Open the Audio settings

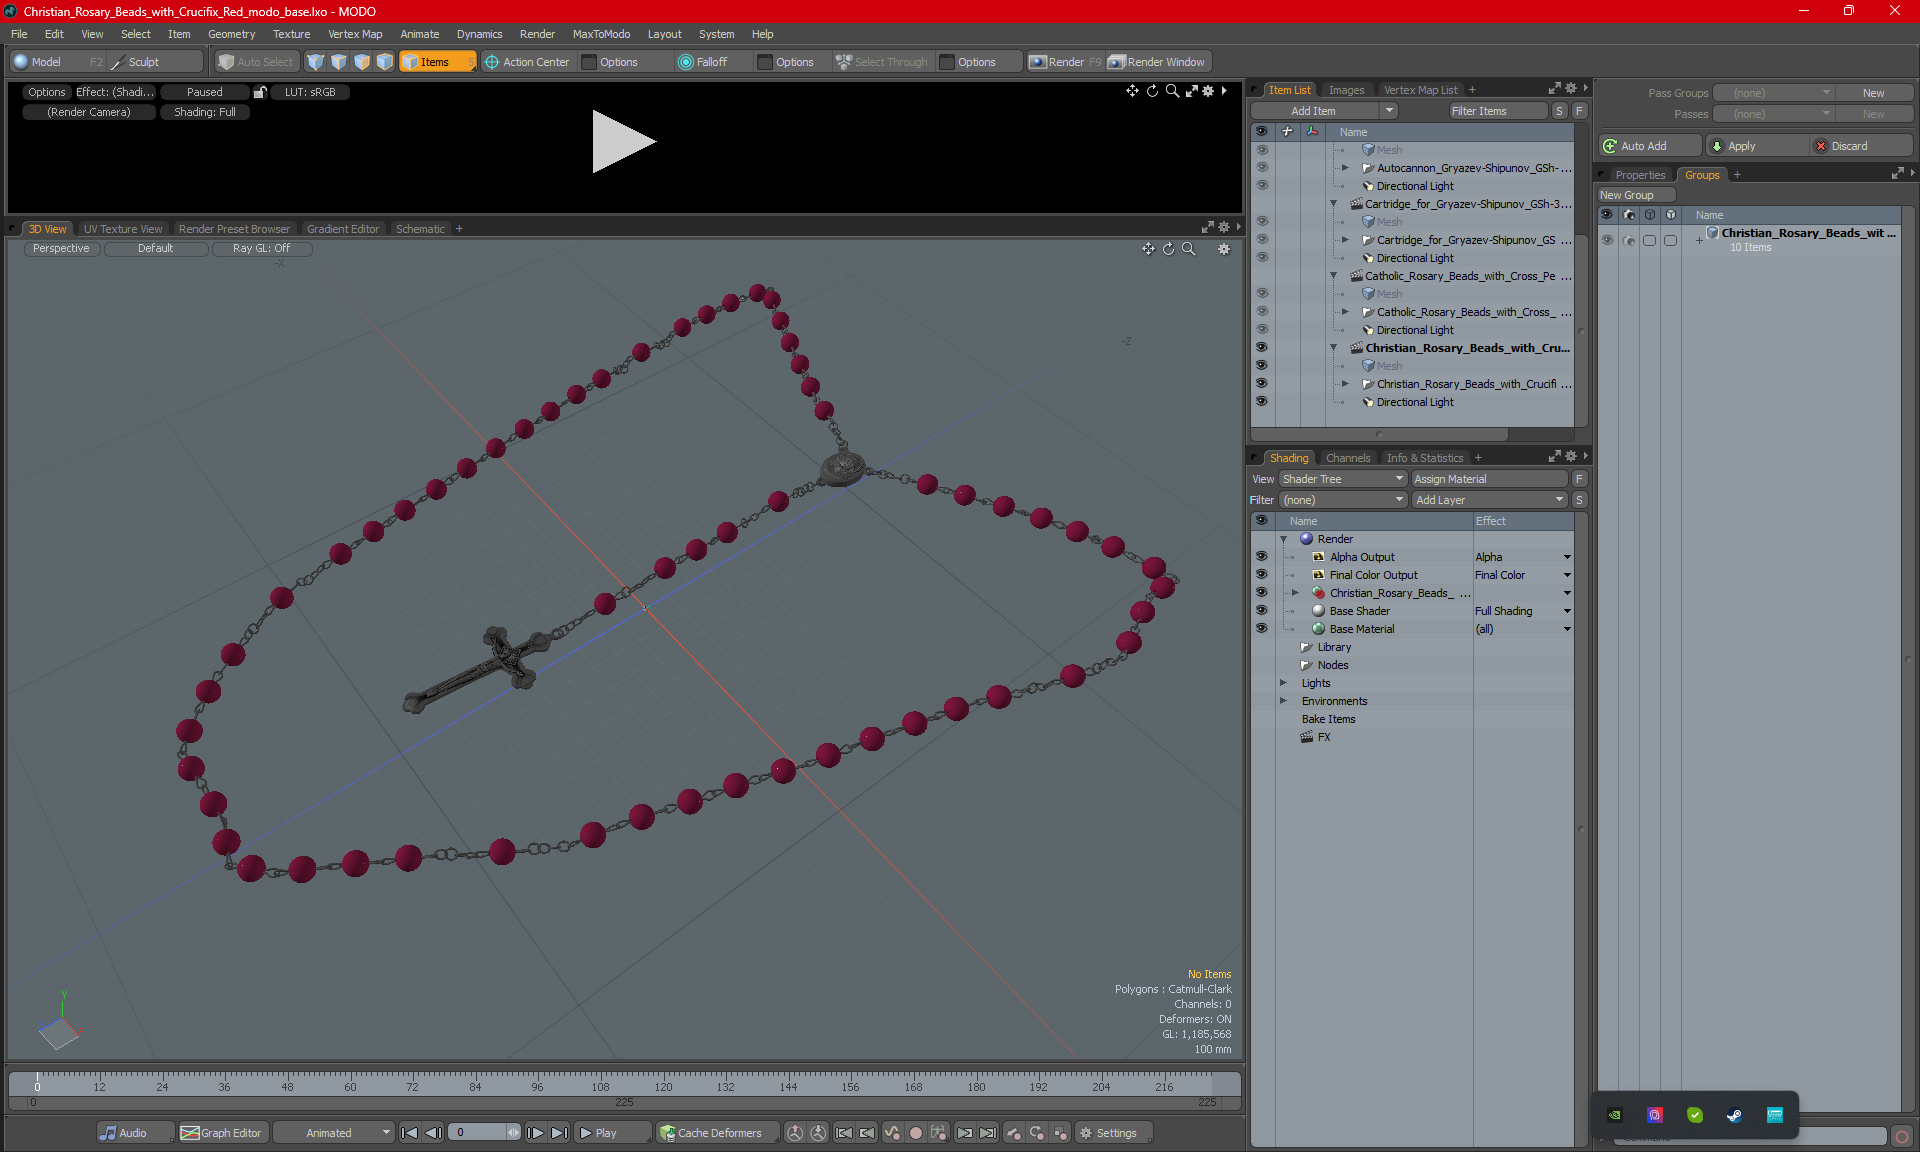tap(123, 1133)
